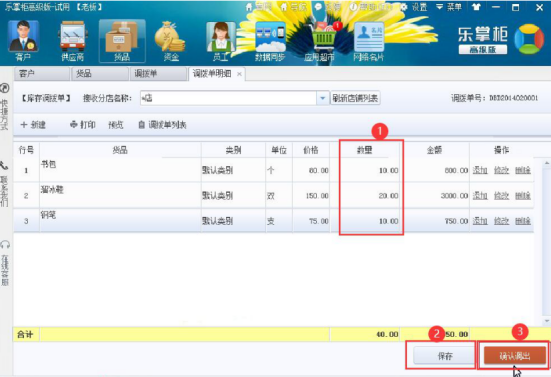551x377 pixels.
Task: Click the orange 确认调出 confirm button
Action: coord(515,356)
